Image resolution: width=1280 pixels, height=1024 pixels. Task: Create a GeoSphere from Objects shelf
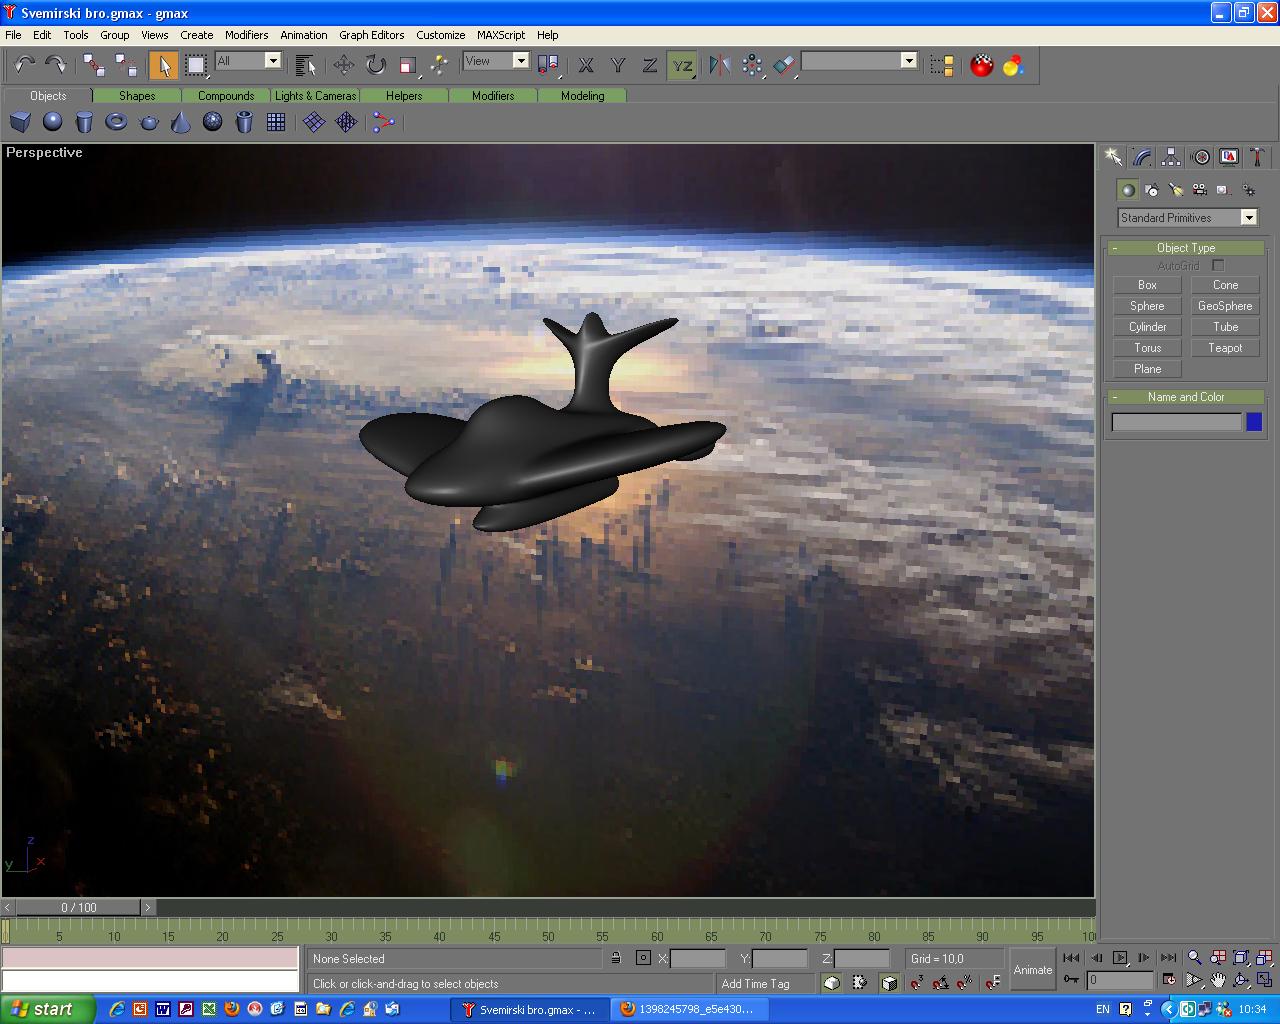point(213,122)
